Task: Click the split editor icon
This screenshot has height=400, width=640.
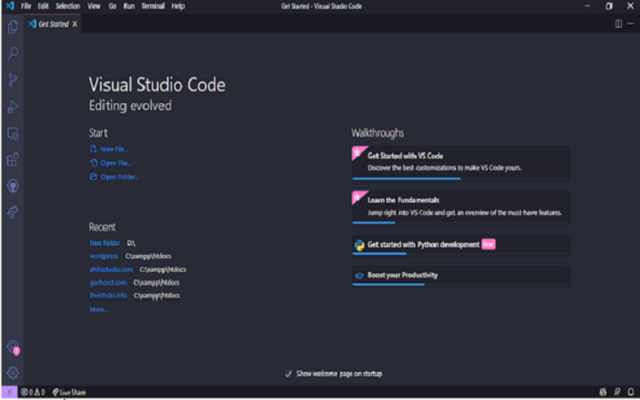Action: (618, 23)
